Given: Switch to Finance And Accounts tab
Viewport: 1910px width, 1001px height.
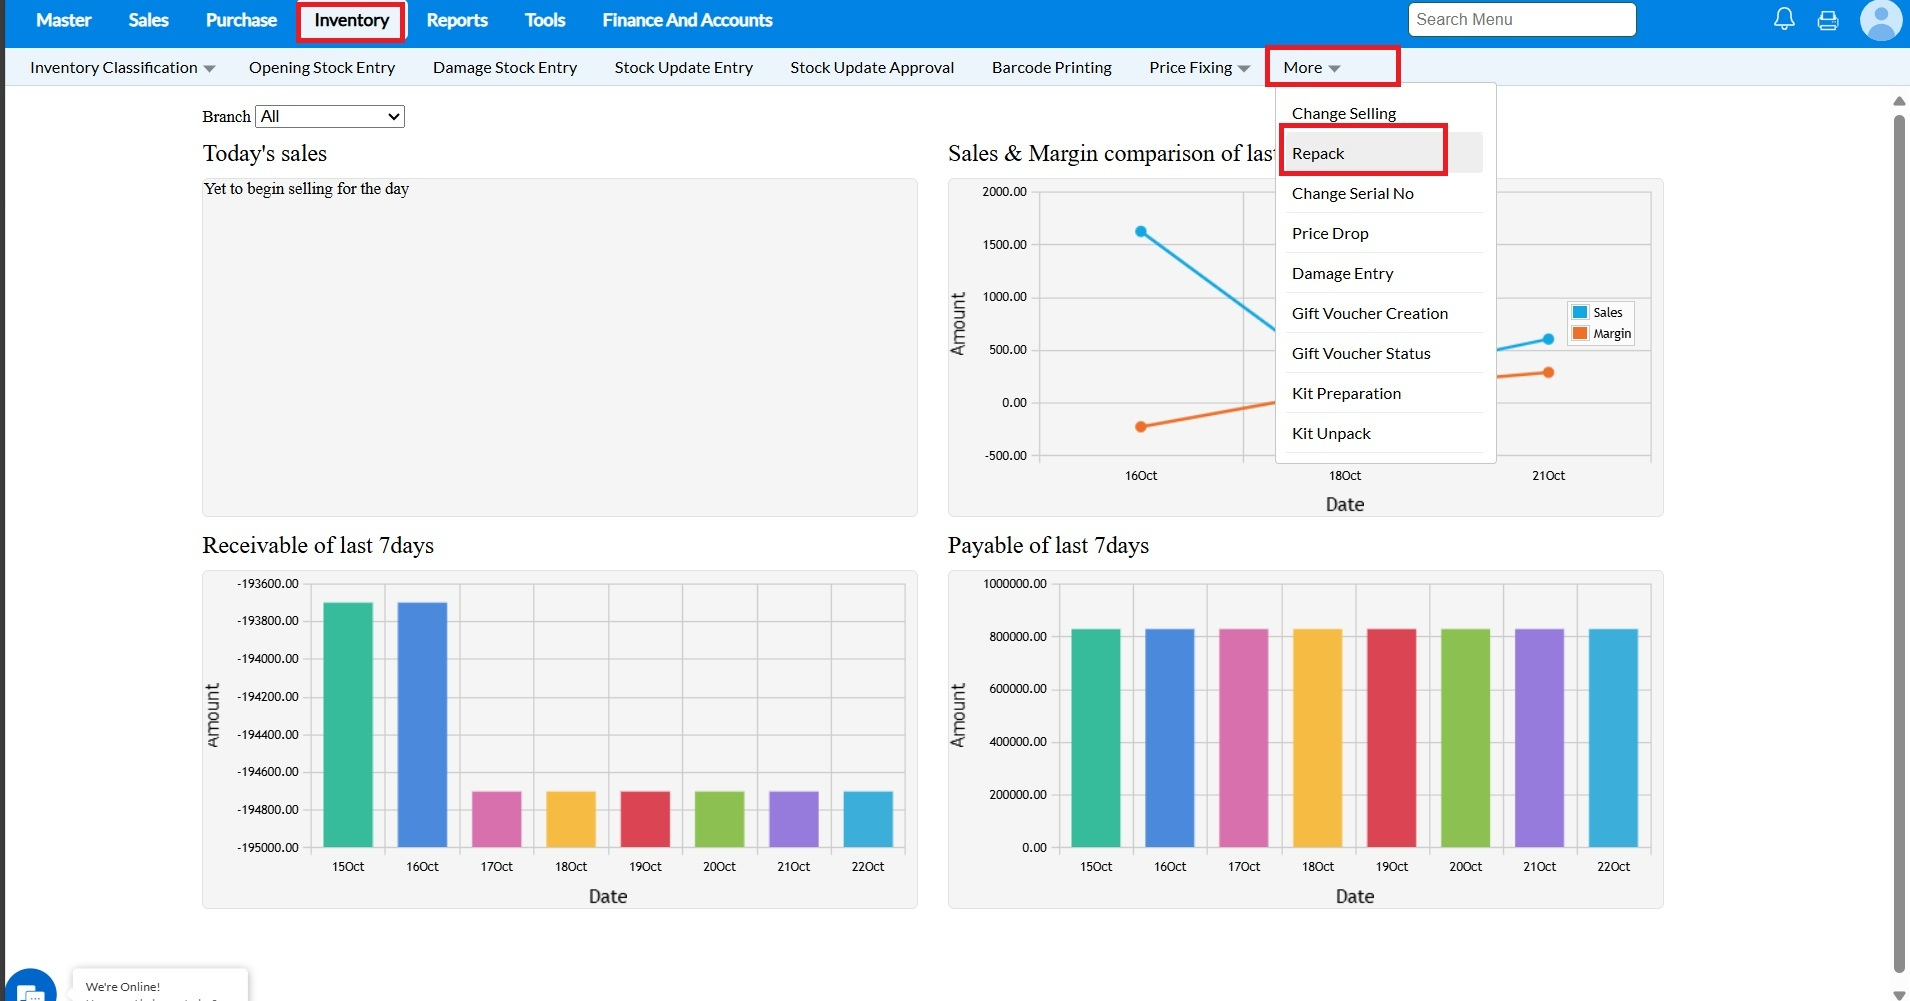Looking at the screenshot, I should 687,20.
